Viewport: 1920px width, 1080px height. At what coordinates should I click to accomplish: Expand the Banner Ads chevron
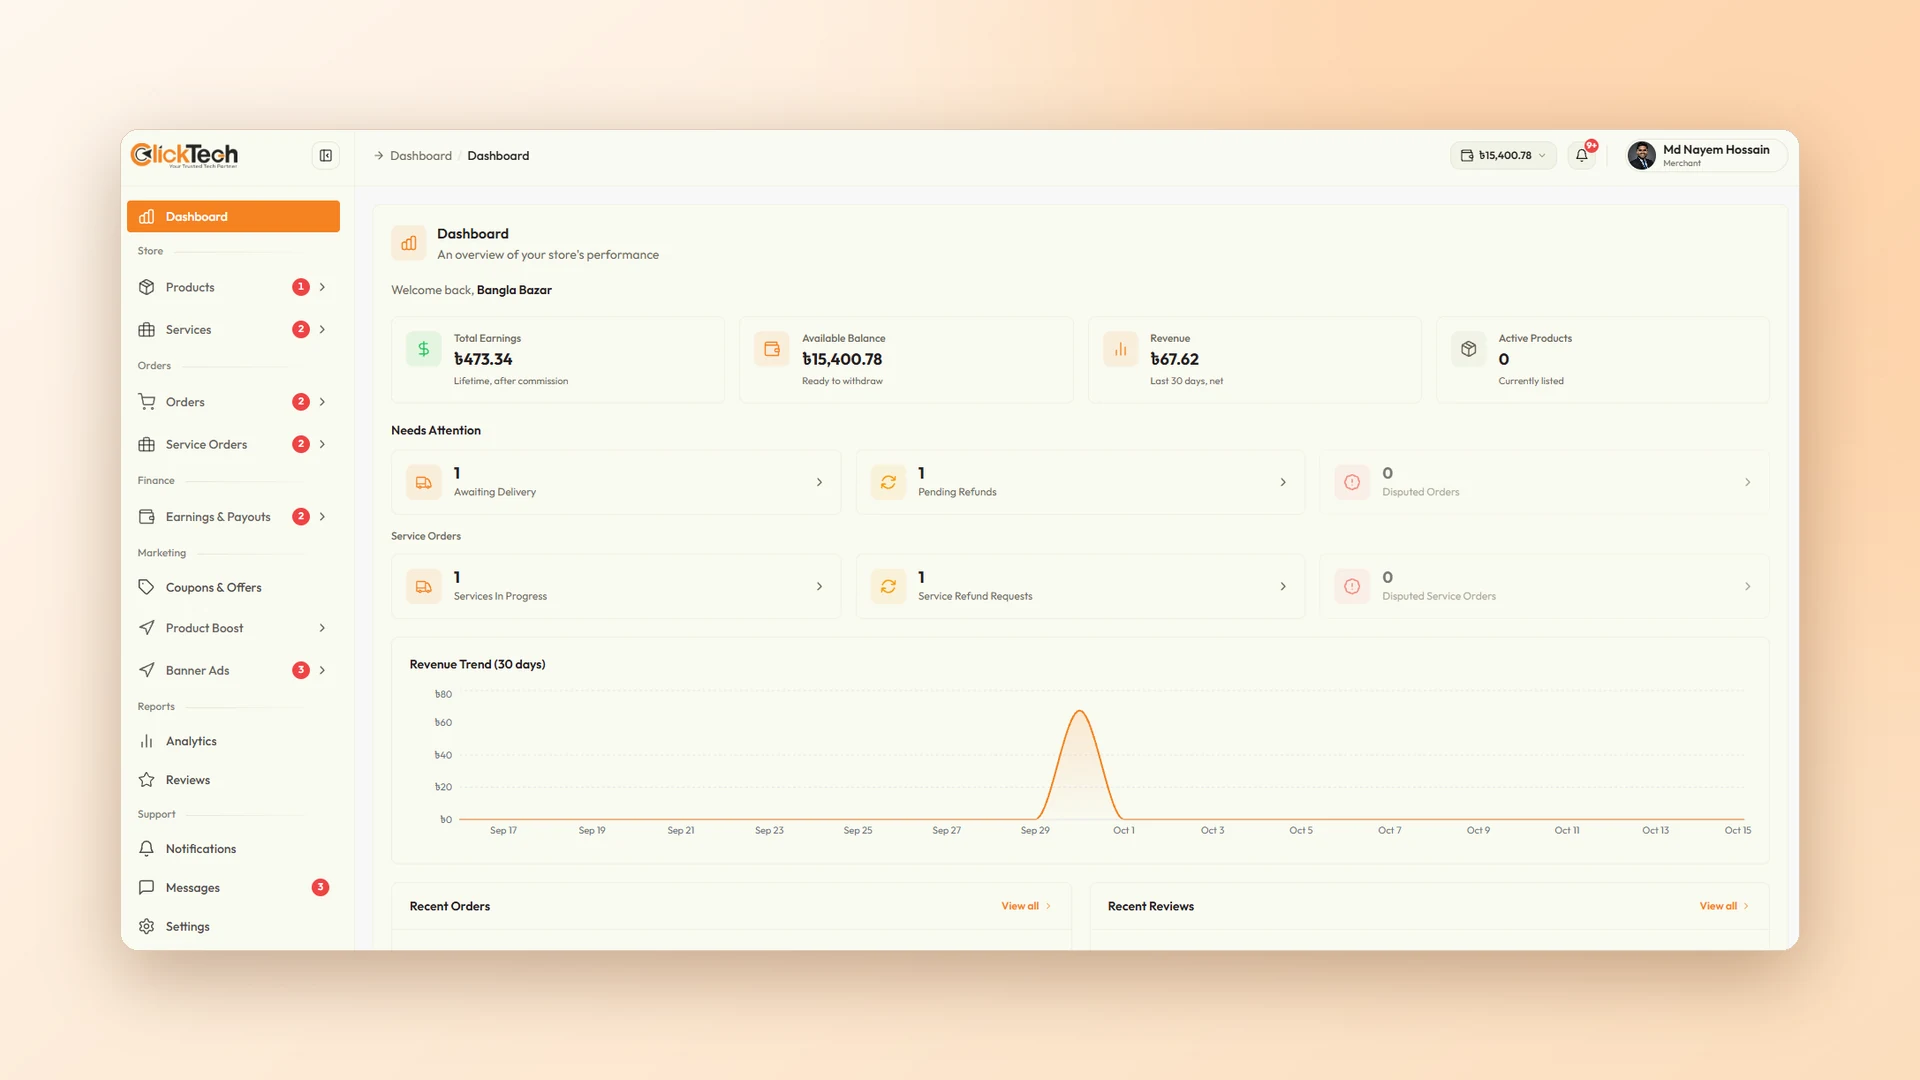point(322,670)
